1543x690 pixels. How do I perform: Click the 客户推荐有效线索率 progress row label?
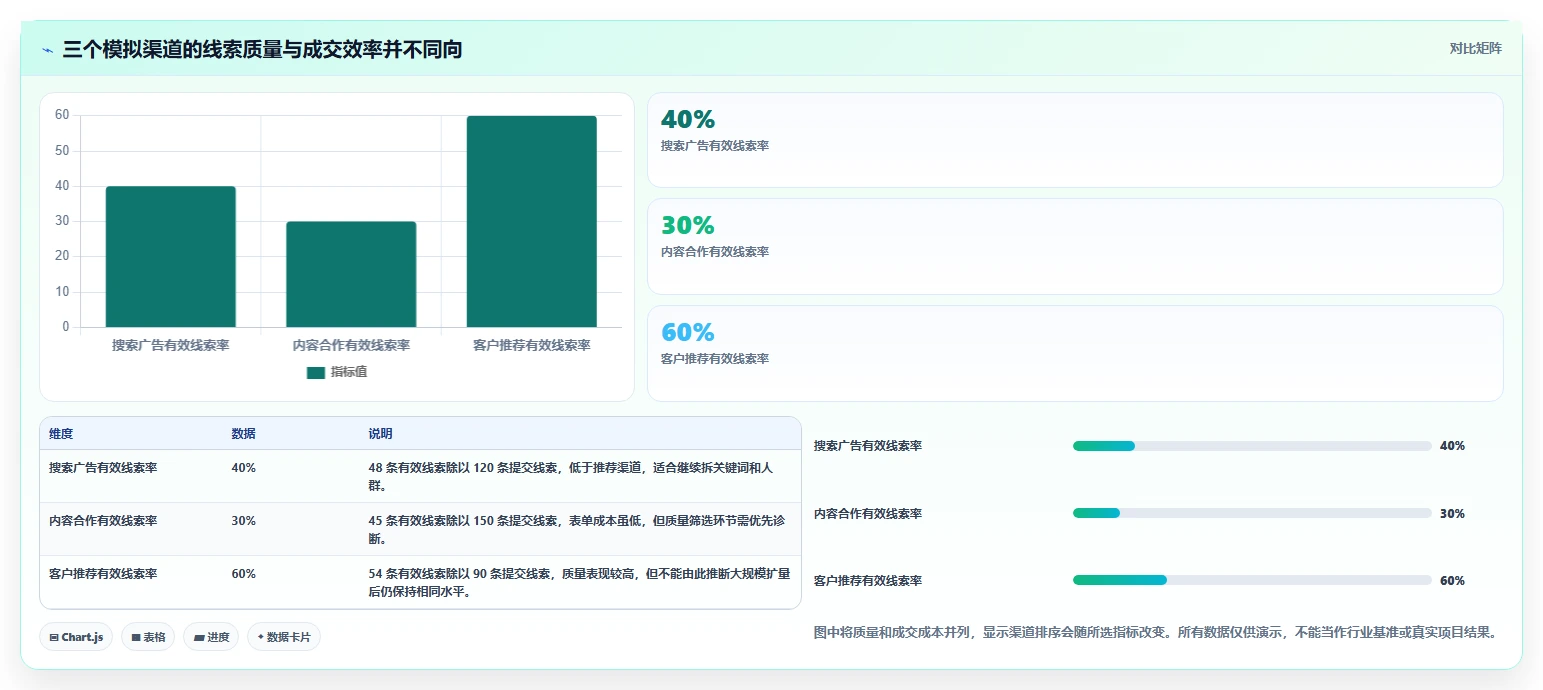pos(868,580)
